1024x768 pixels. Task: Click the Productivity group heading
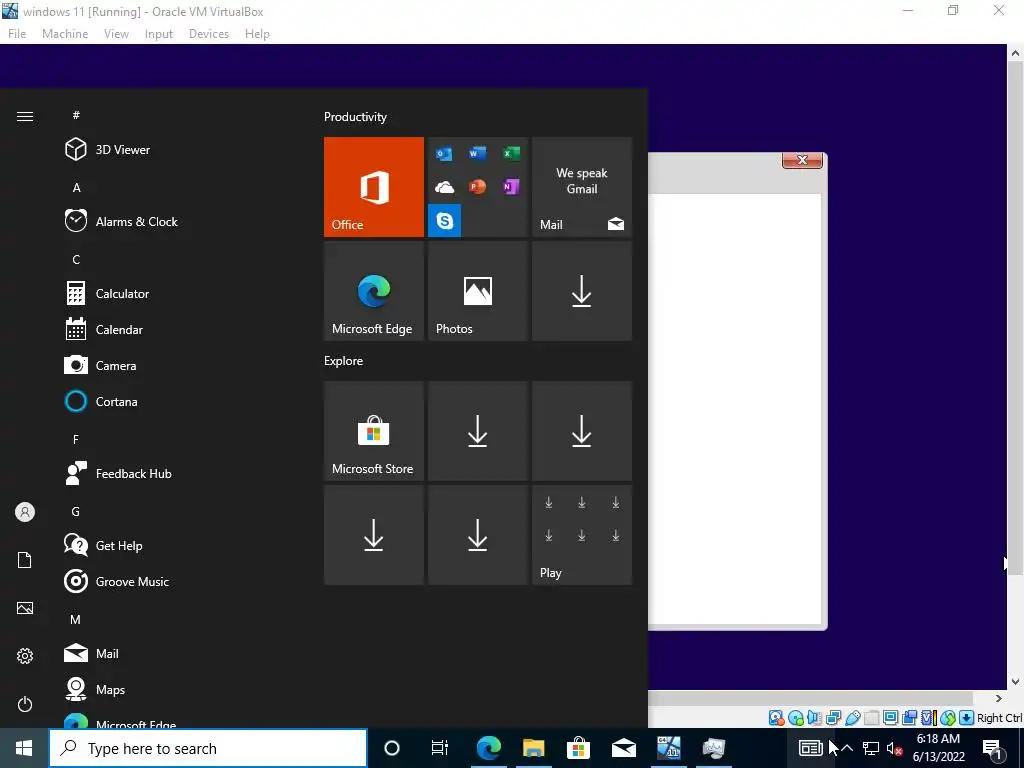click(x=355, y=117)
